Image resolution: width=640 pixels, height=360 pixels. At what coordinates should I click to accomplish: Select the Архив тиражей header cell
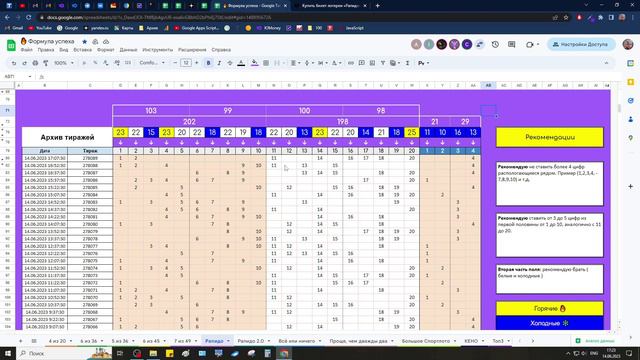67,137
